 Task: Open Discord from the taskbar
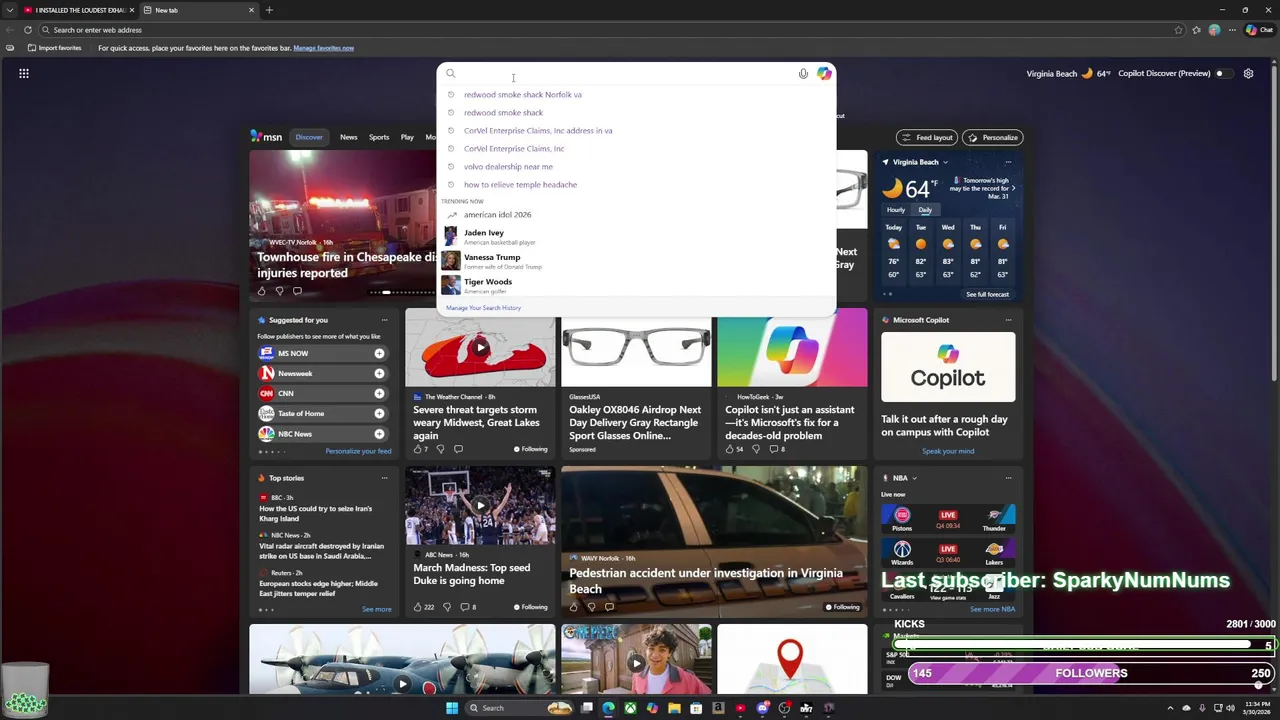[763, 708]
